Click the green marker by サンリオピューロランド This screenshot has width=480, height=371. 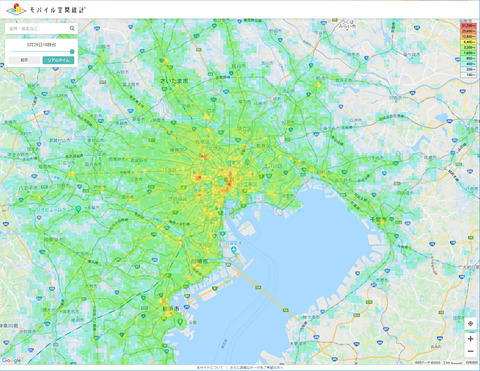click(78, 209)
